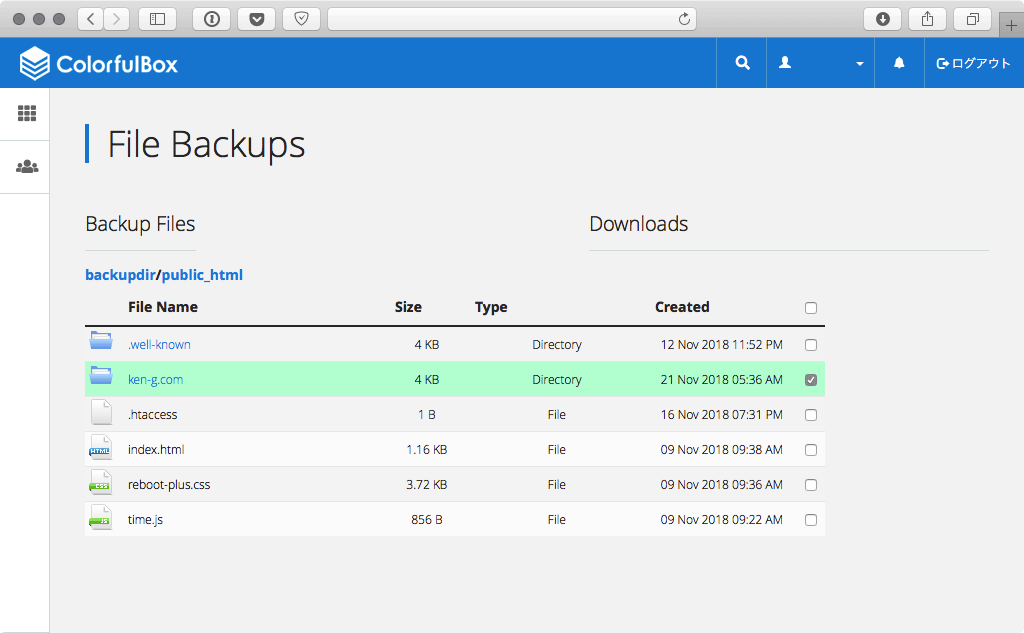The height and width of the screenshot is (633, 1024).
Task: Show the Safari sidebar
Action: (157, 19)
